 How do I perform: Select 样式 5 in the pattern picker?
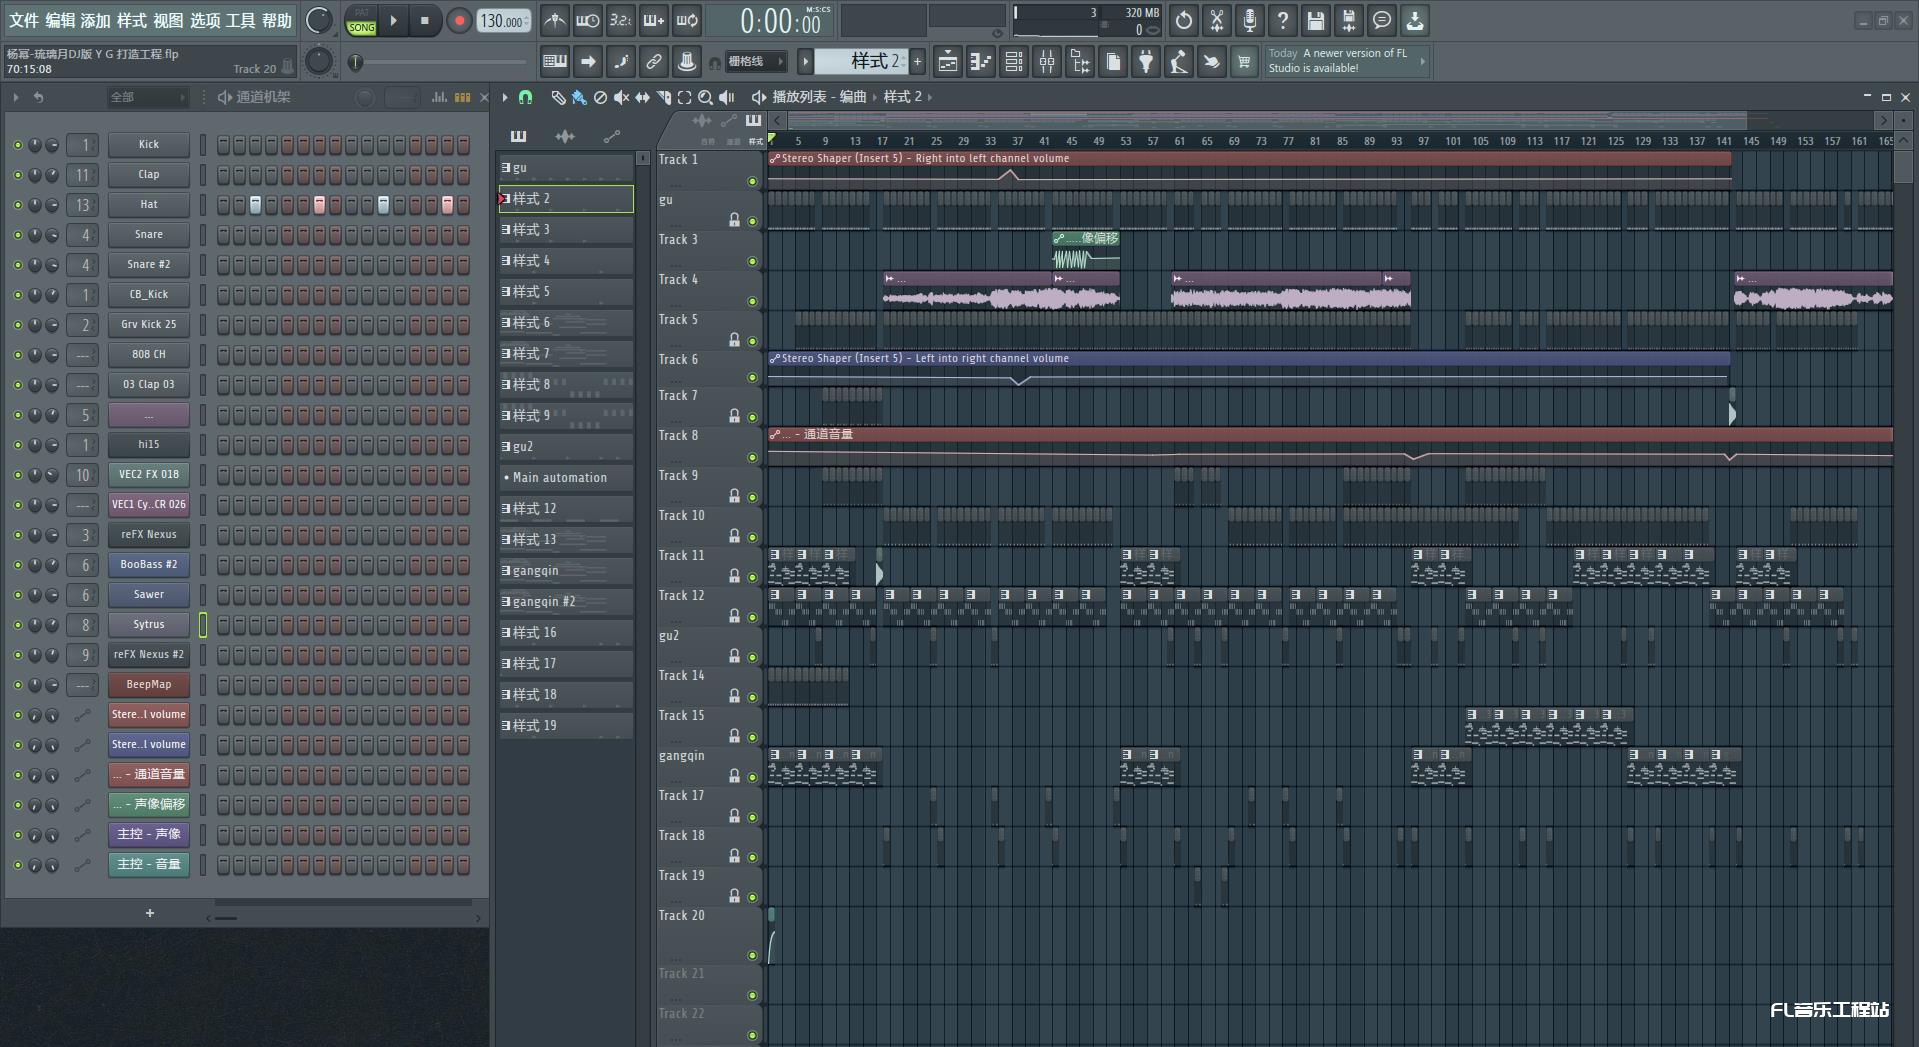point(566,292)
